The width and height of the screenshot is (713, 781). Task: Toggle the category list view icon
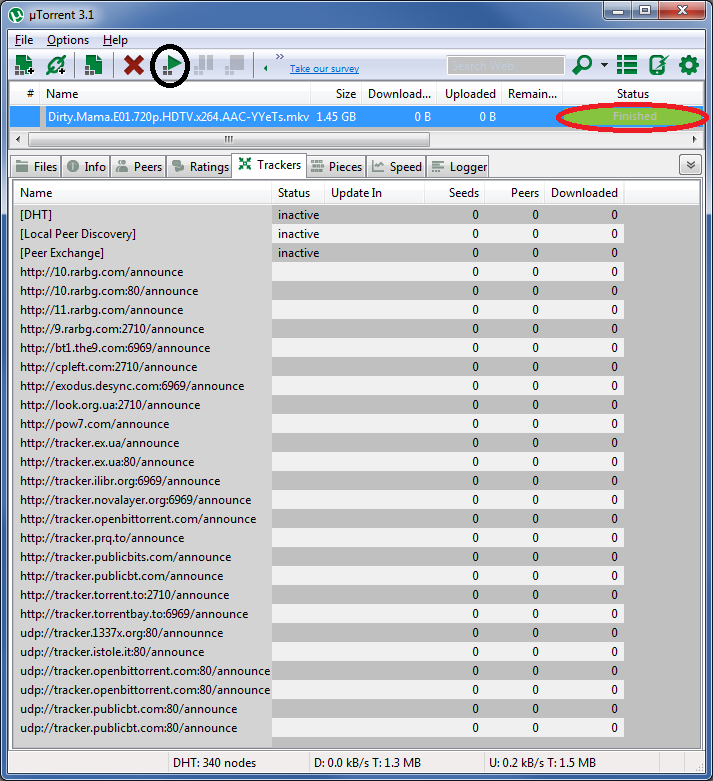coord(627,65)
